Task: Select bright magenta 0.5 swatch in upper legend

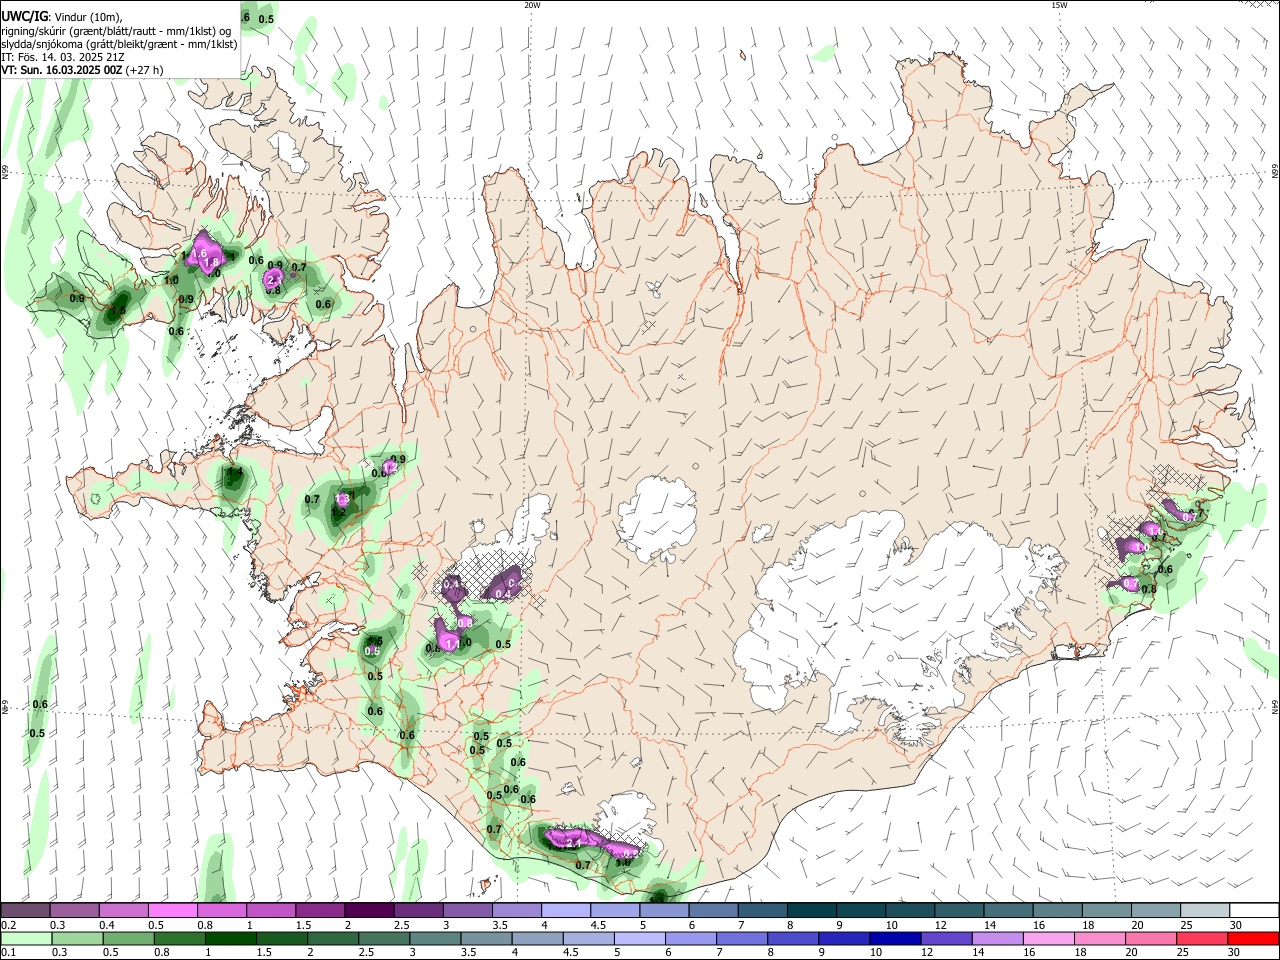Action: (172, 911)
